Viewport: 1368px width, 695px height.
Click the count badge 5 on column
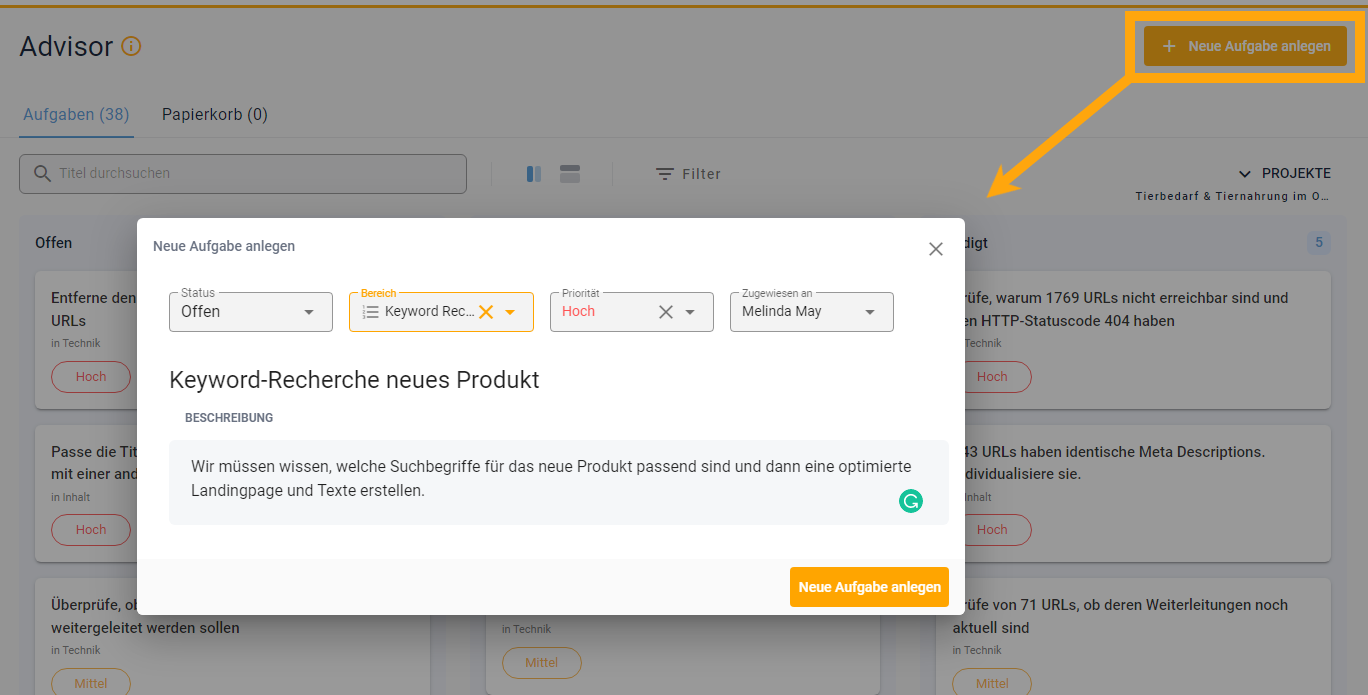[x=1318, y=242]
